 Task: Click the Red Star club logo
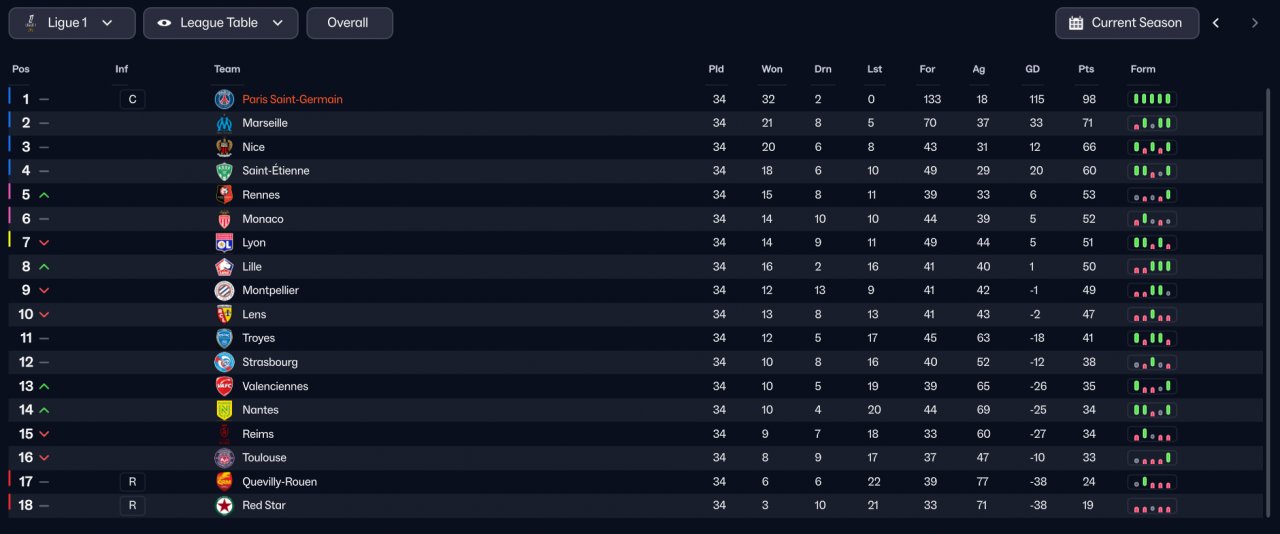click(224, 506)
